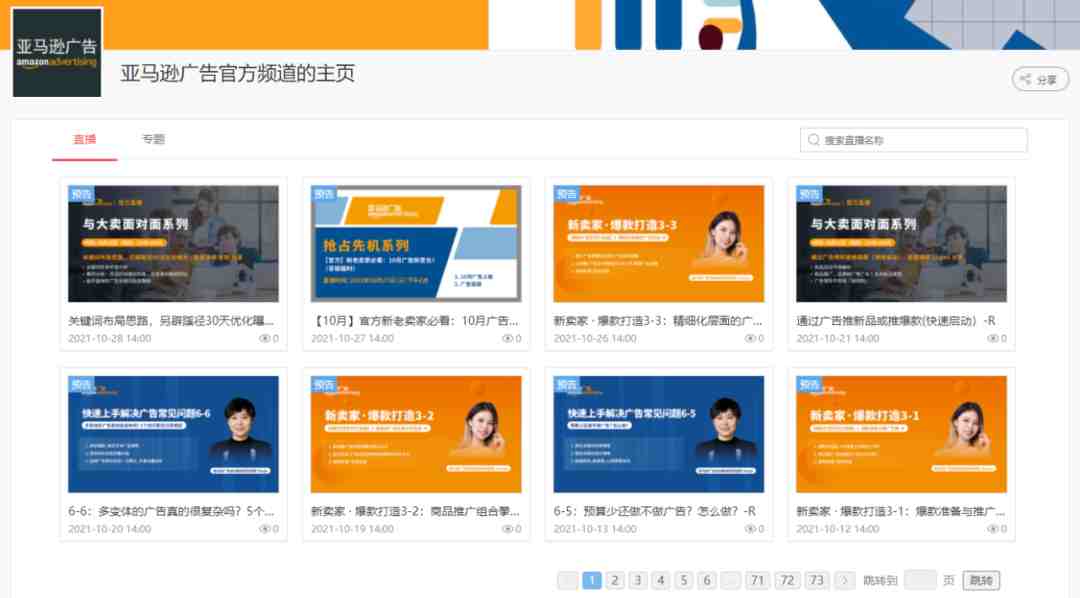Switch to the 直播 tab

coord(85,139)
